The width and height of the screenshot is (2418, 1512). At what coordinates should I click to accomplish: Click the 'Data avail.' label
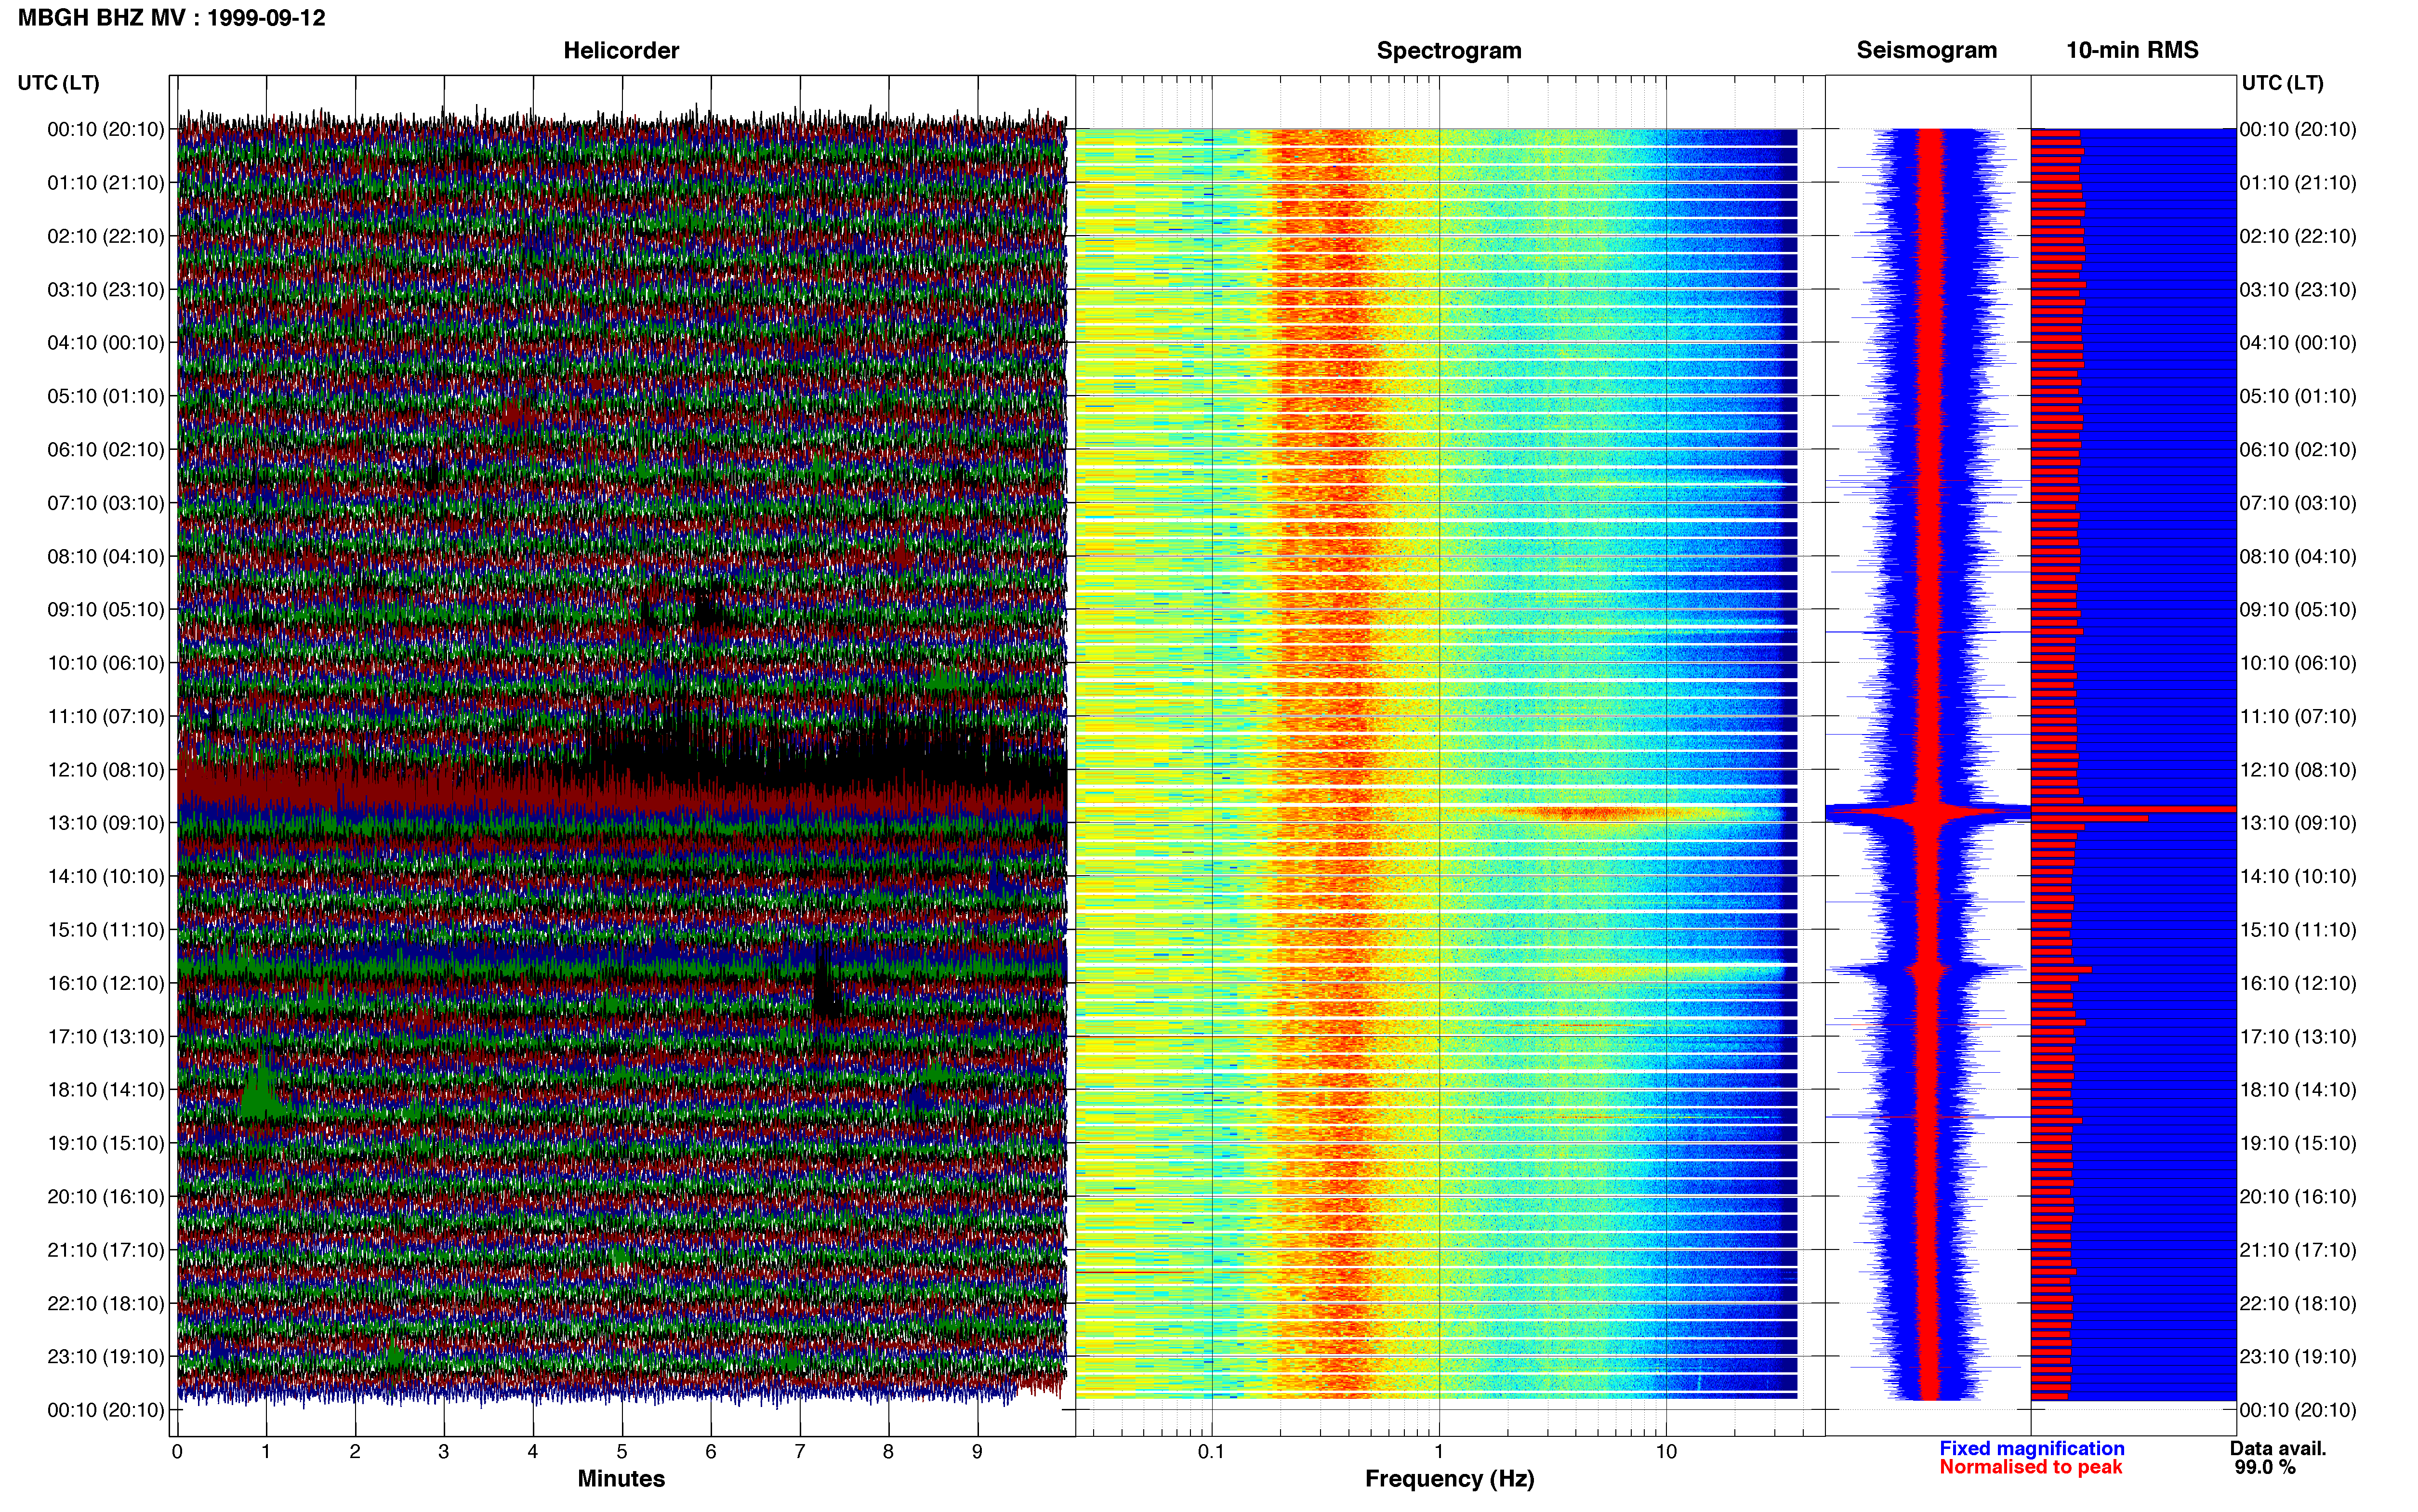point(2278,1448)
